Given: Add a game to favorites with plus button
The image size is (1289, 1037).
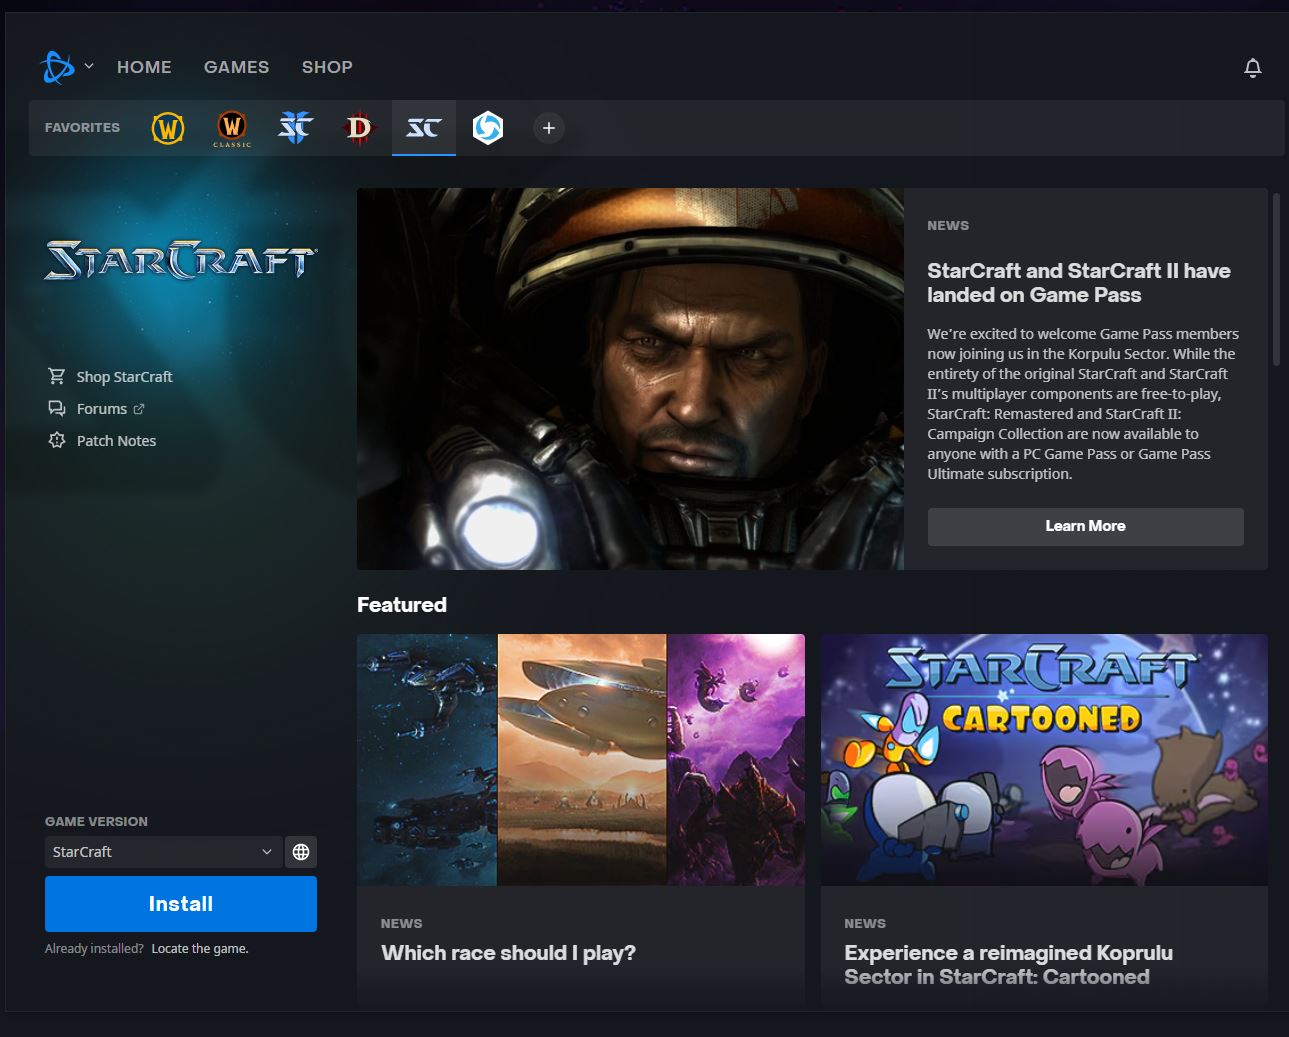Looking at the screenshot, I should tap(548, 128).
